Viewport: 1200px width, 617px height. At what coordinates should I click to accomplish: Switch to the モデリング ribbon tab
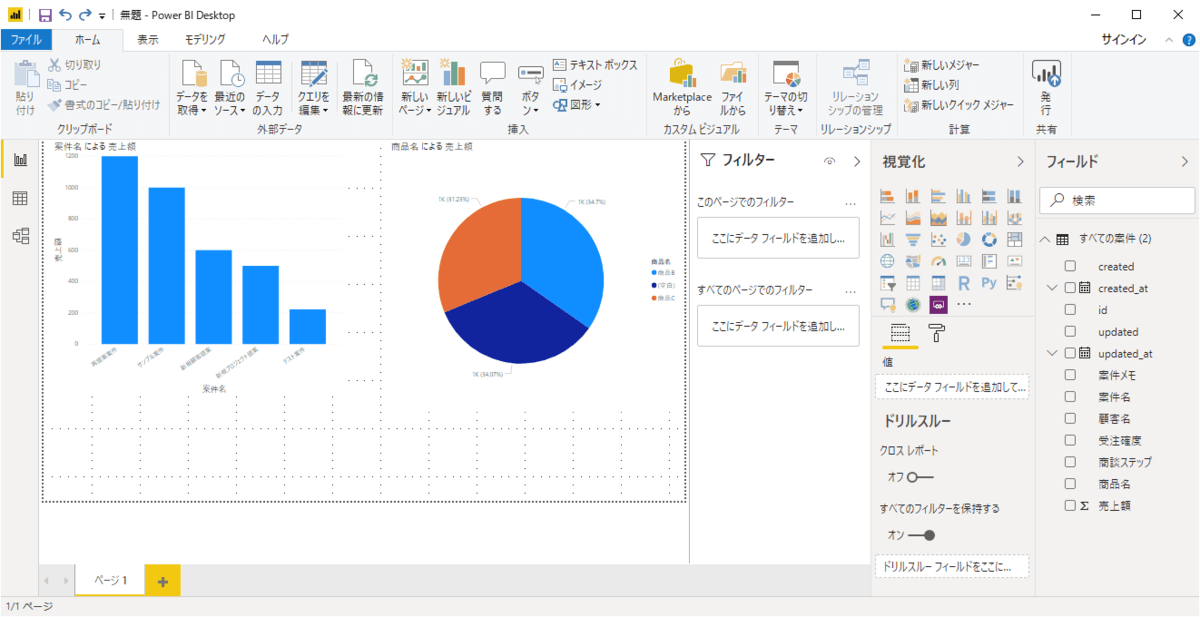pos(205,40)
